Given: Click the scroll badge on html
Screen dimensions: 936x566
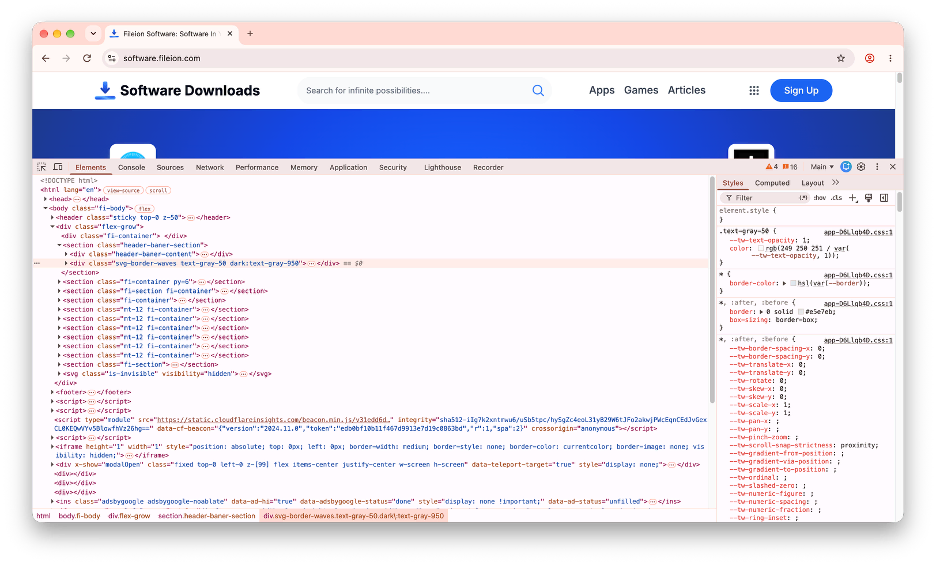Looking at the screenshot, I should pyautogui.click(x=158, y=190).
